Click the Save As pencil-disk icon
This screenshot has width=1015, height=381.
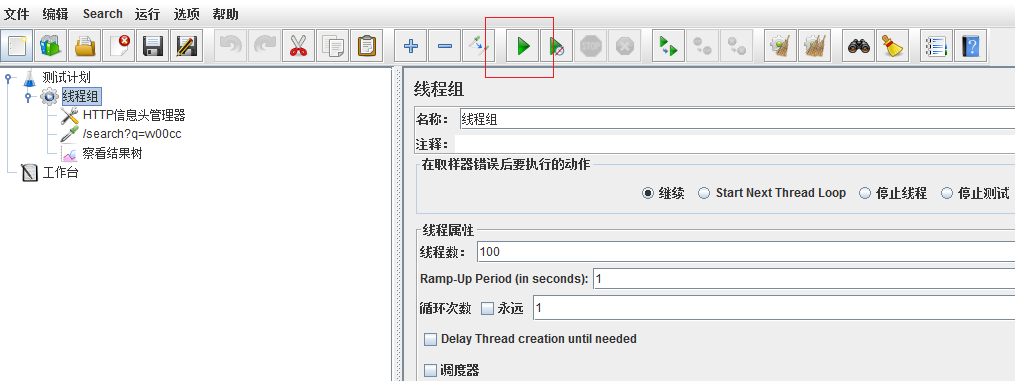point(186,46)
